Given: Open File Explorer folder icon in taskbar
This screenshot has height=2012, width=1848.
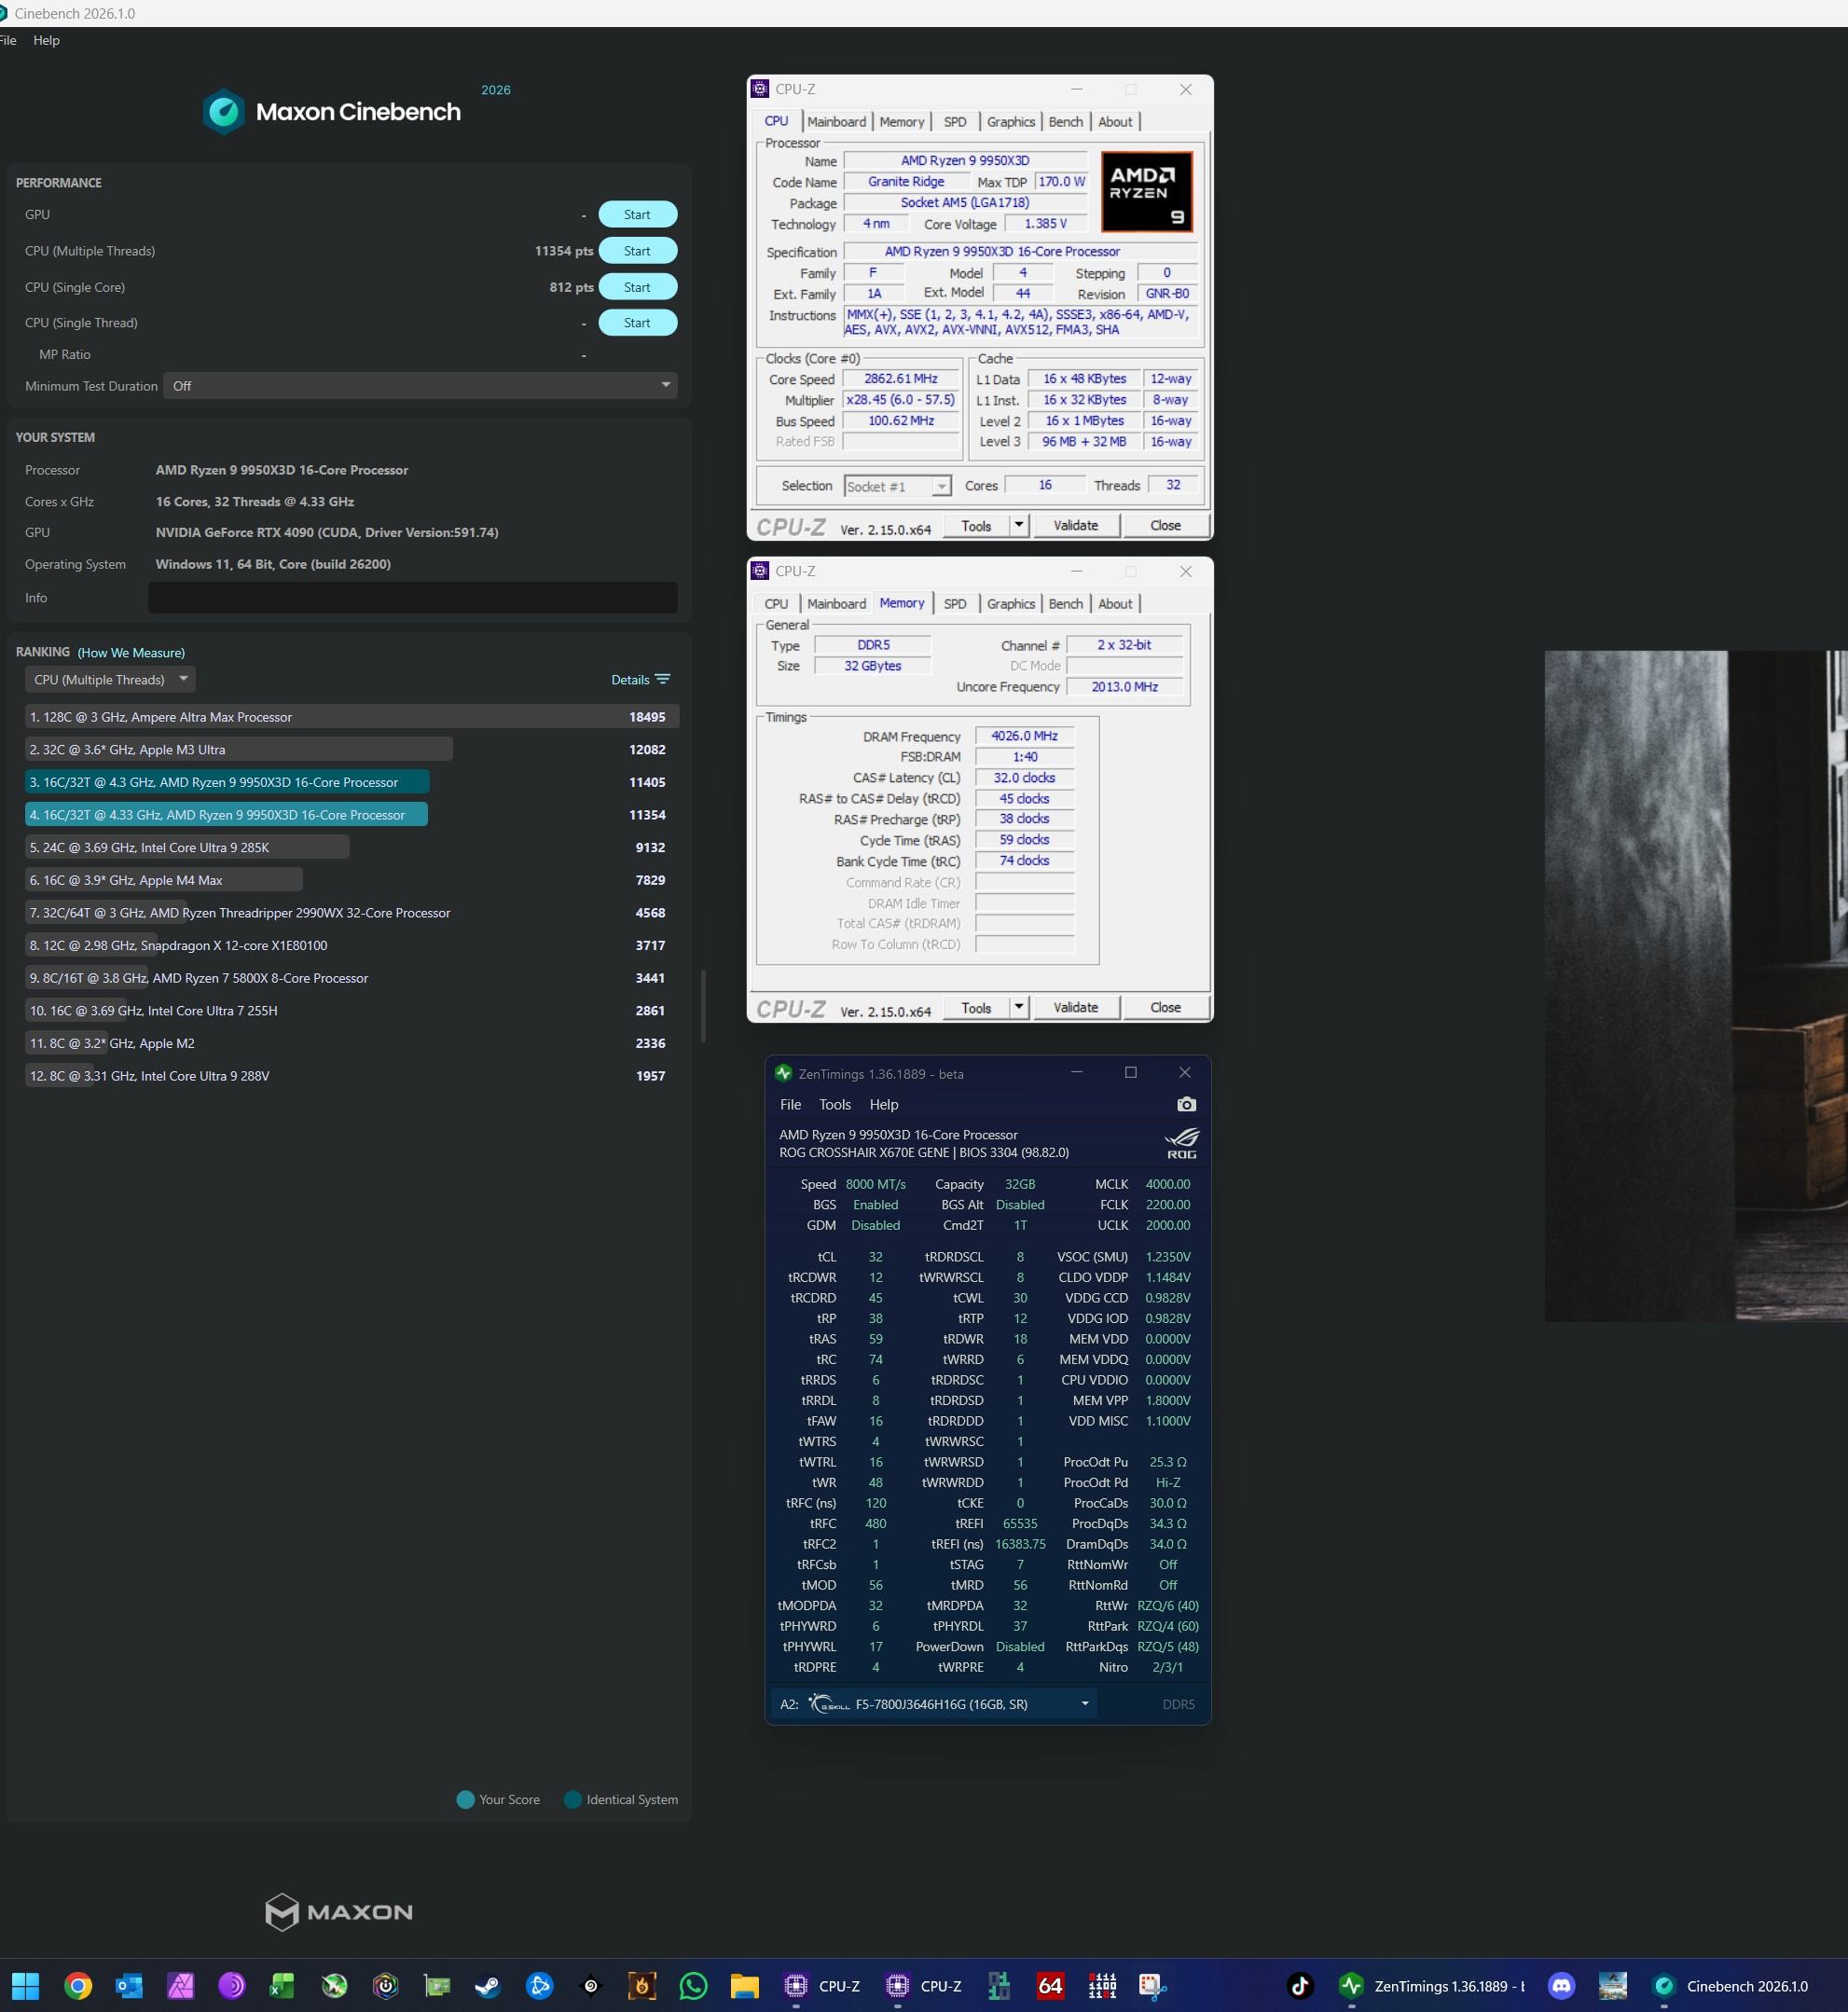Looking at the screenshot, I should point(744,1985).
